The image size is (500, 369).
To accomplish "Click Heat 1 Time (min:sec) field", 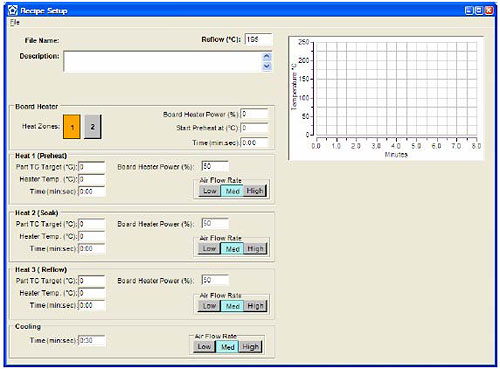I will 92,191.
